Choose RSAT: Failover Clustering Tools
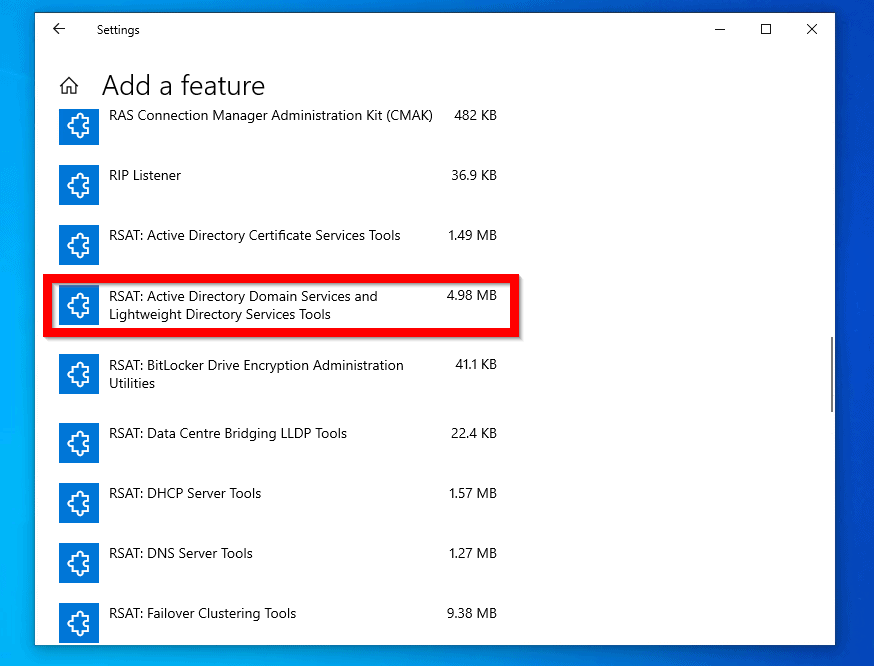 [202, 614]
